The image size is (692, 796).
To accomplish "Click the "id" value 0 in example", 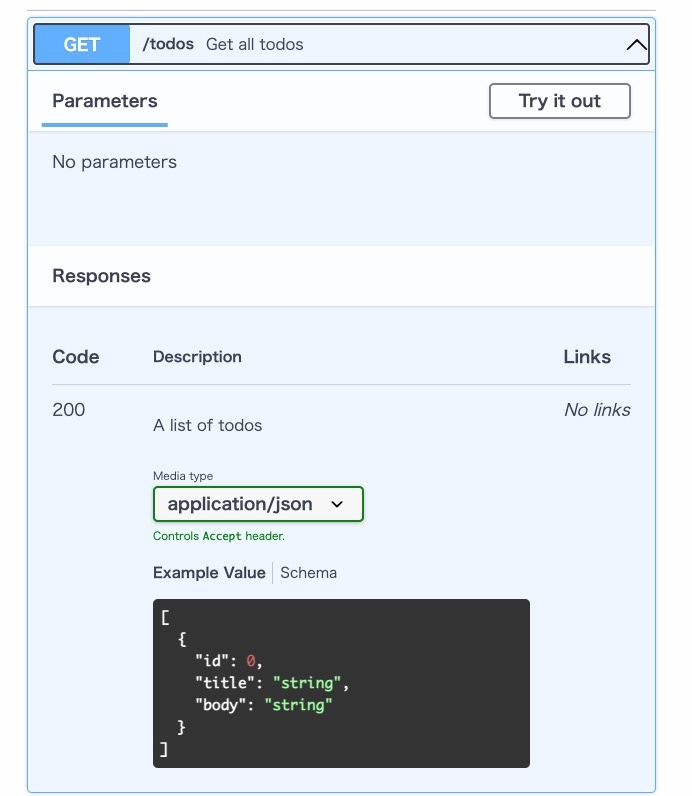I will coord(251,660).
